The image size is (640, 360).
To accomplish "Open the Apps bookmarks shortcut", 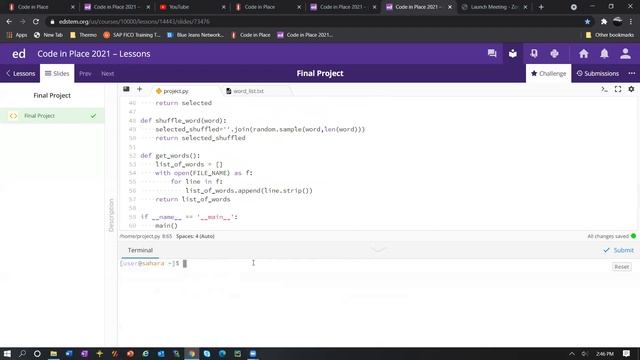I will click(x=17, y=35).
